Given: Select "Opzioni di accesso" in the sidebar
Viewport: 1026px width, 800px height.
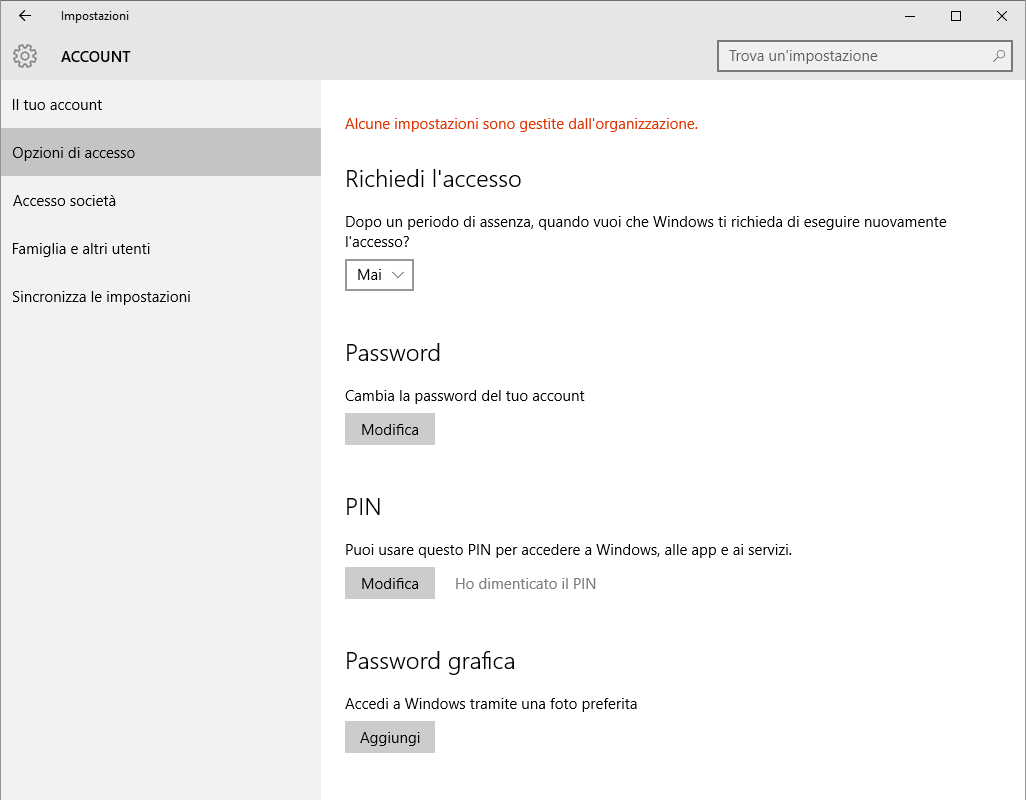Looking at the screenshot, I should [74, 153].
